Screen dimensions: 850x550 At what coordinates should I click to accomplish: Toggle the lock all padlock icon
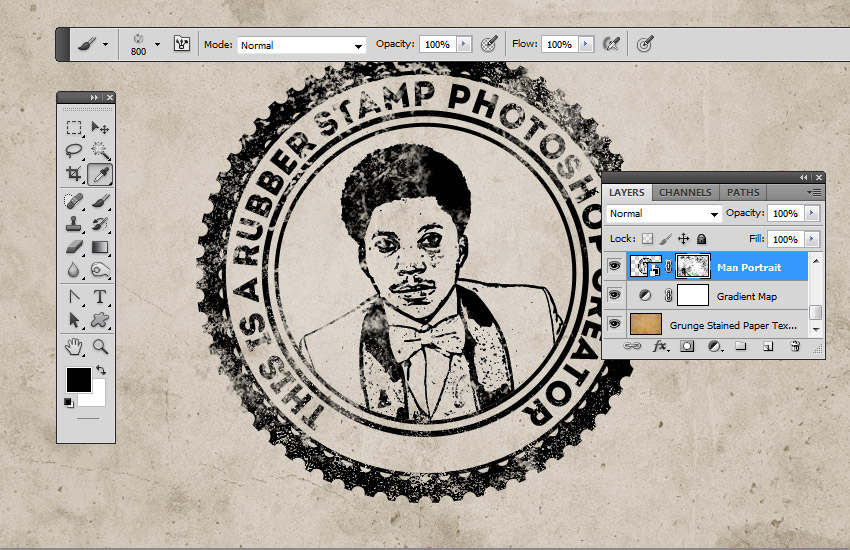[702, 239]
